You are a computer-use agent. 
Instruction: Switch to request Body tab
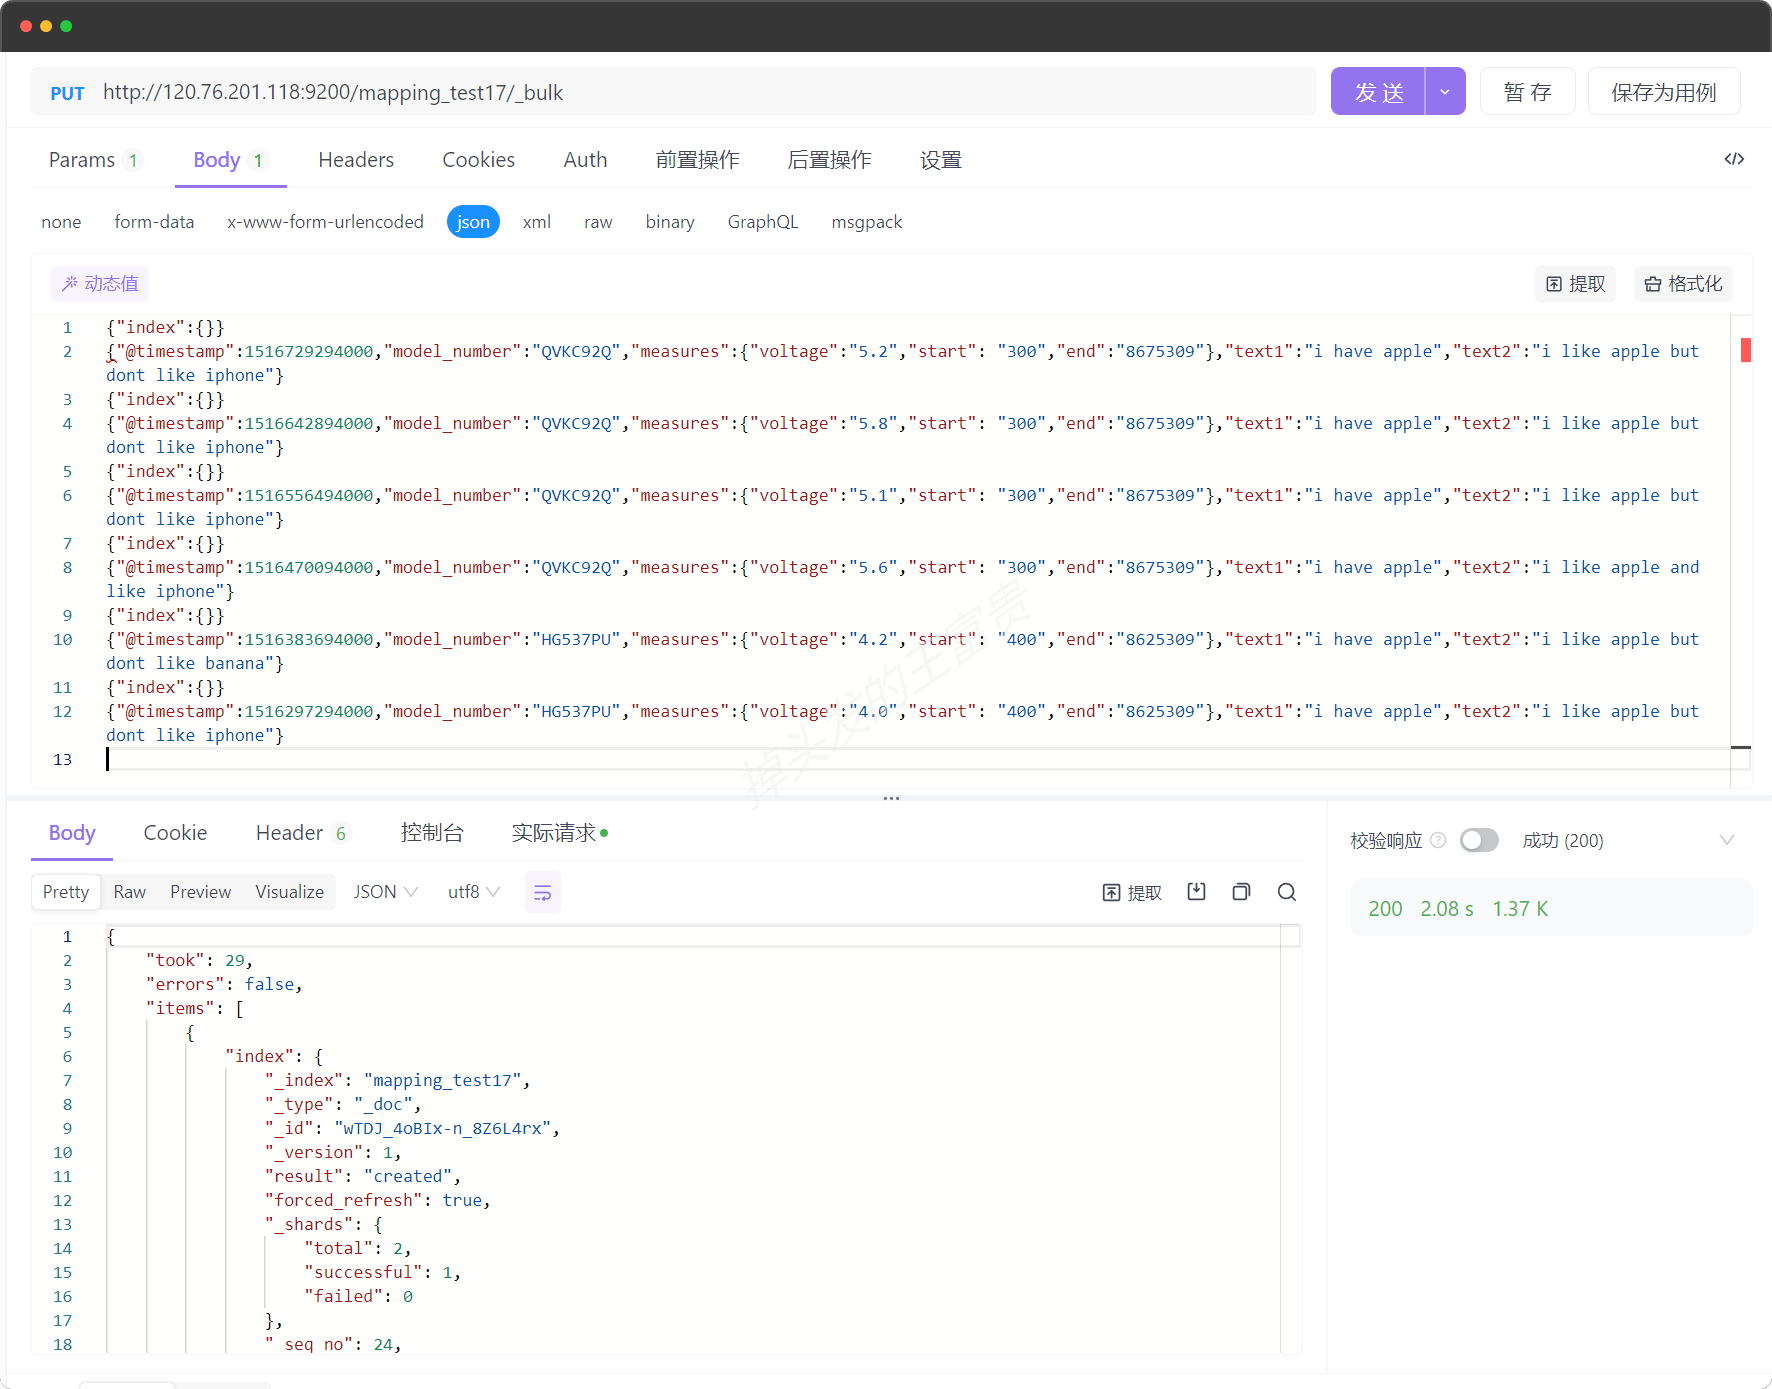(x=230, y=160)
